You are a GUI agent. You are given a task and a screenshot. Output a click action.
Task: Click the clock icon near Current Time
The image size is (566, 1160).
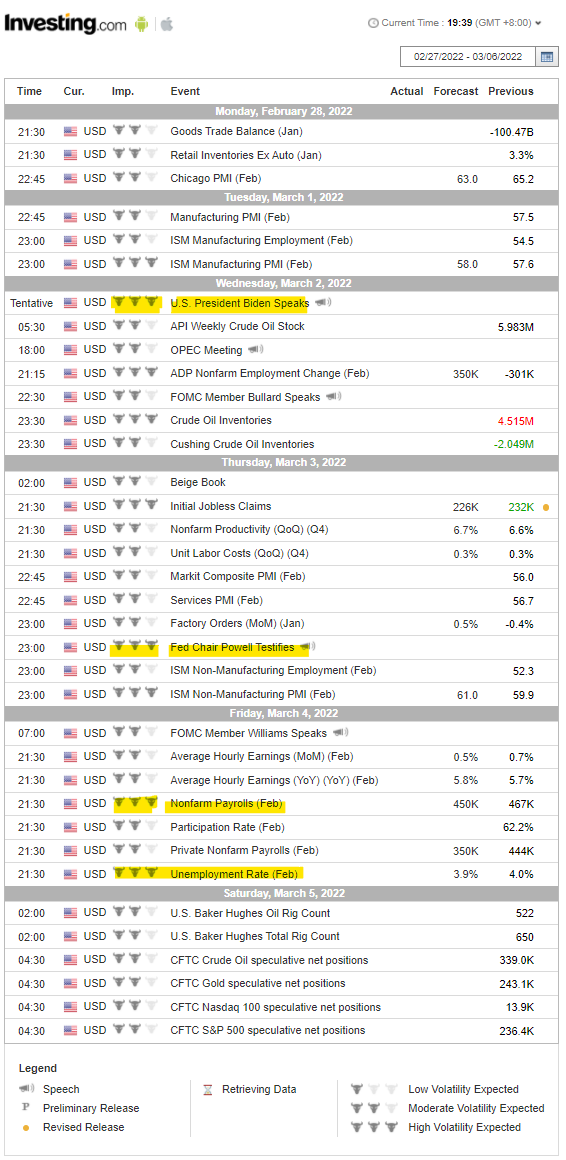[373, 23]
